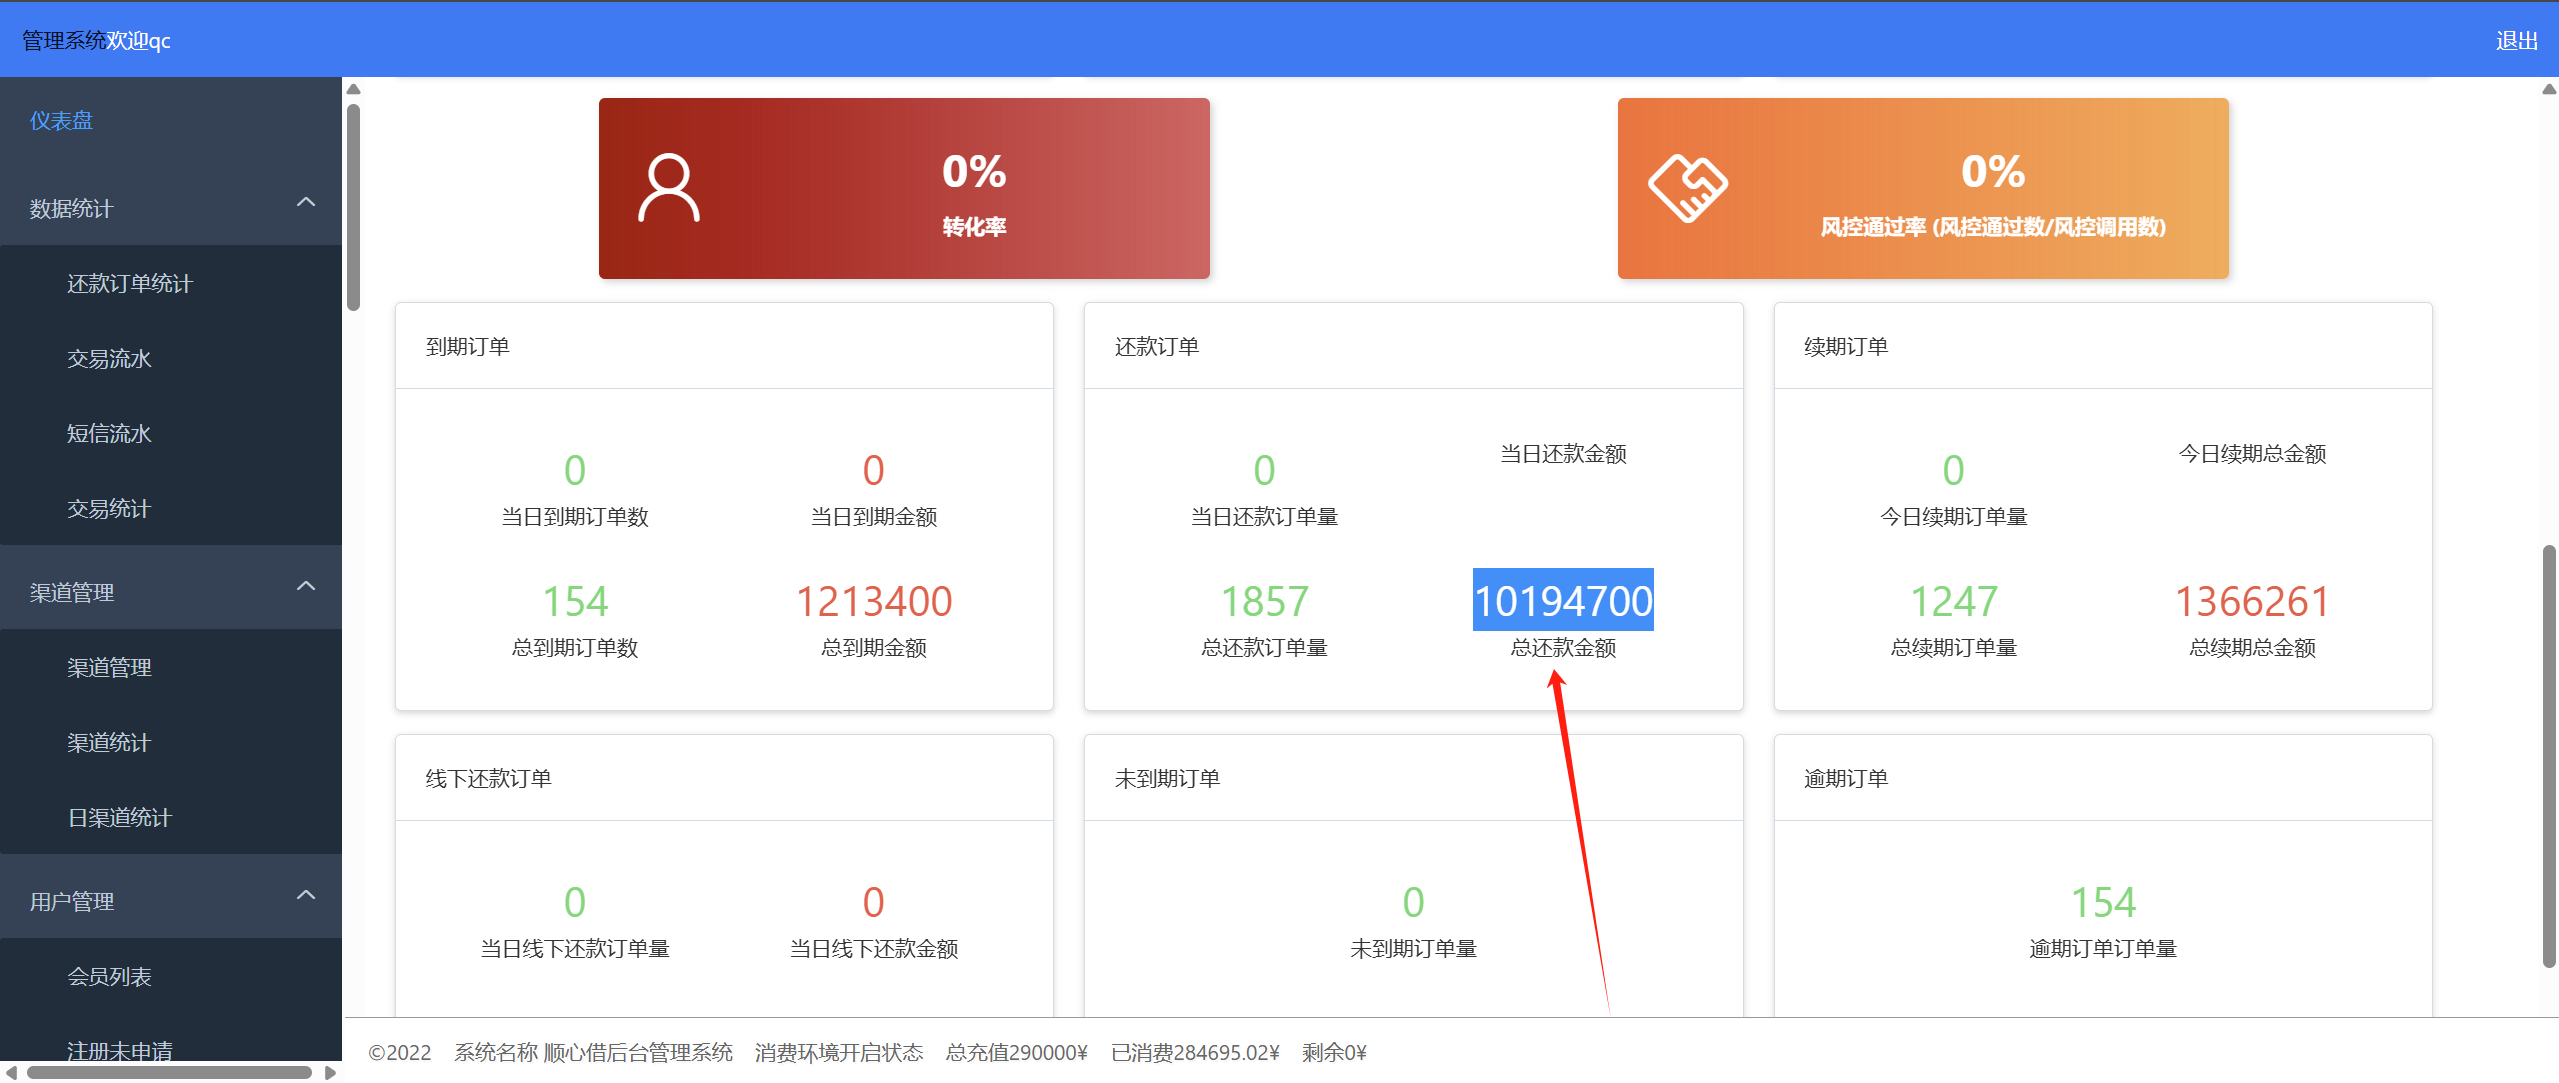Click 退出 to log out
The image size is (2559, 1083).
2516,41
